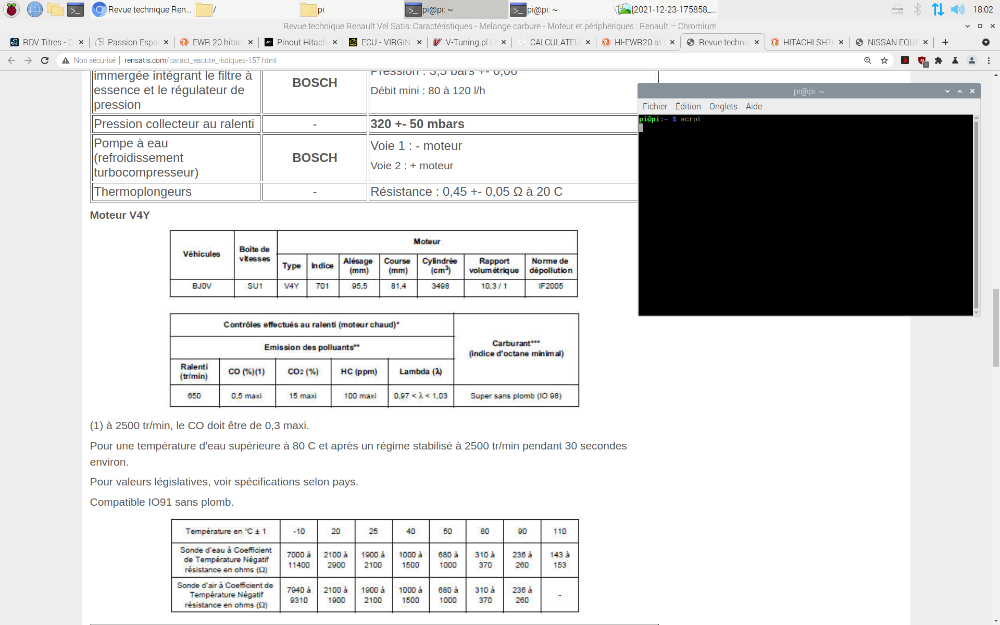Click the Bluetooth icon in system tray
1000x625 pixels.
click(x=916, y=9)
